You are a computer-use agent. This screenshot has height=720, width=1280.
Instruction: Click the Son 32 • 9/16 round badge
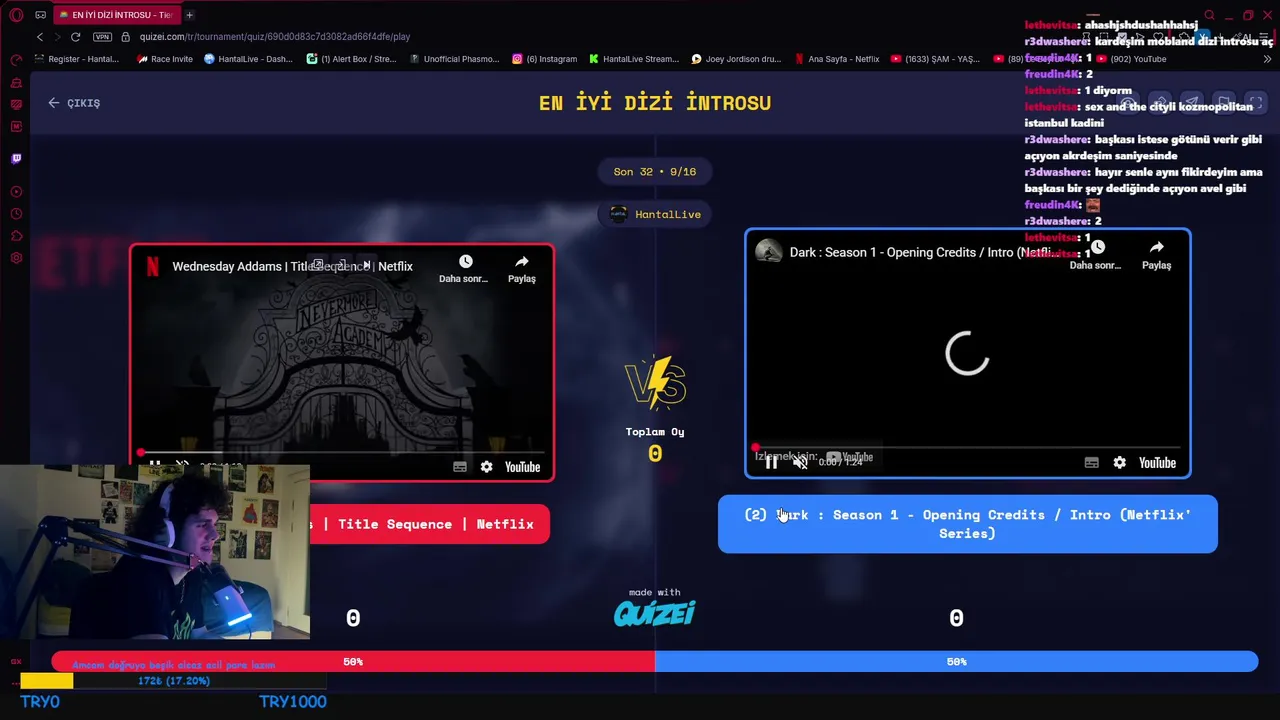click(655, 172)
